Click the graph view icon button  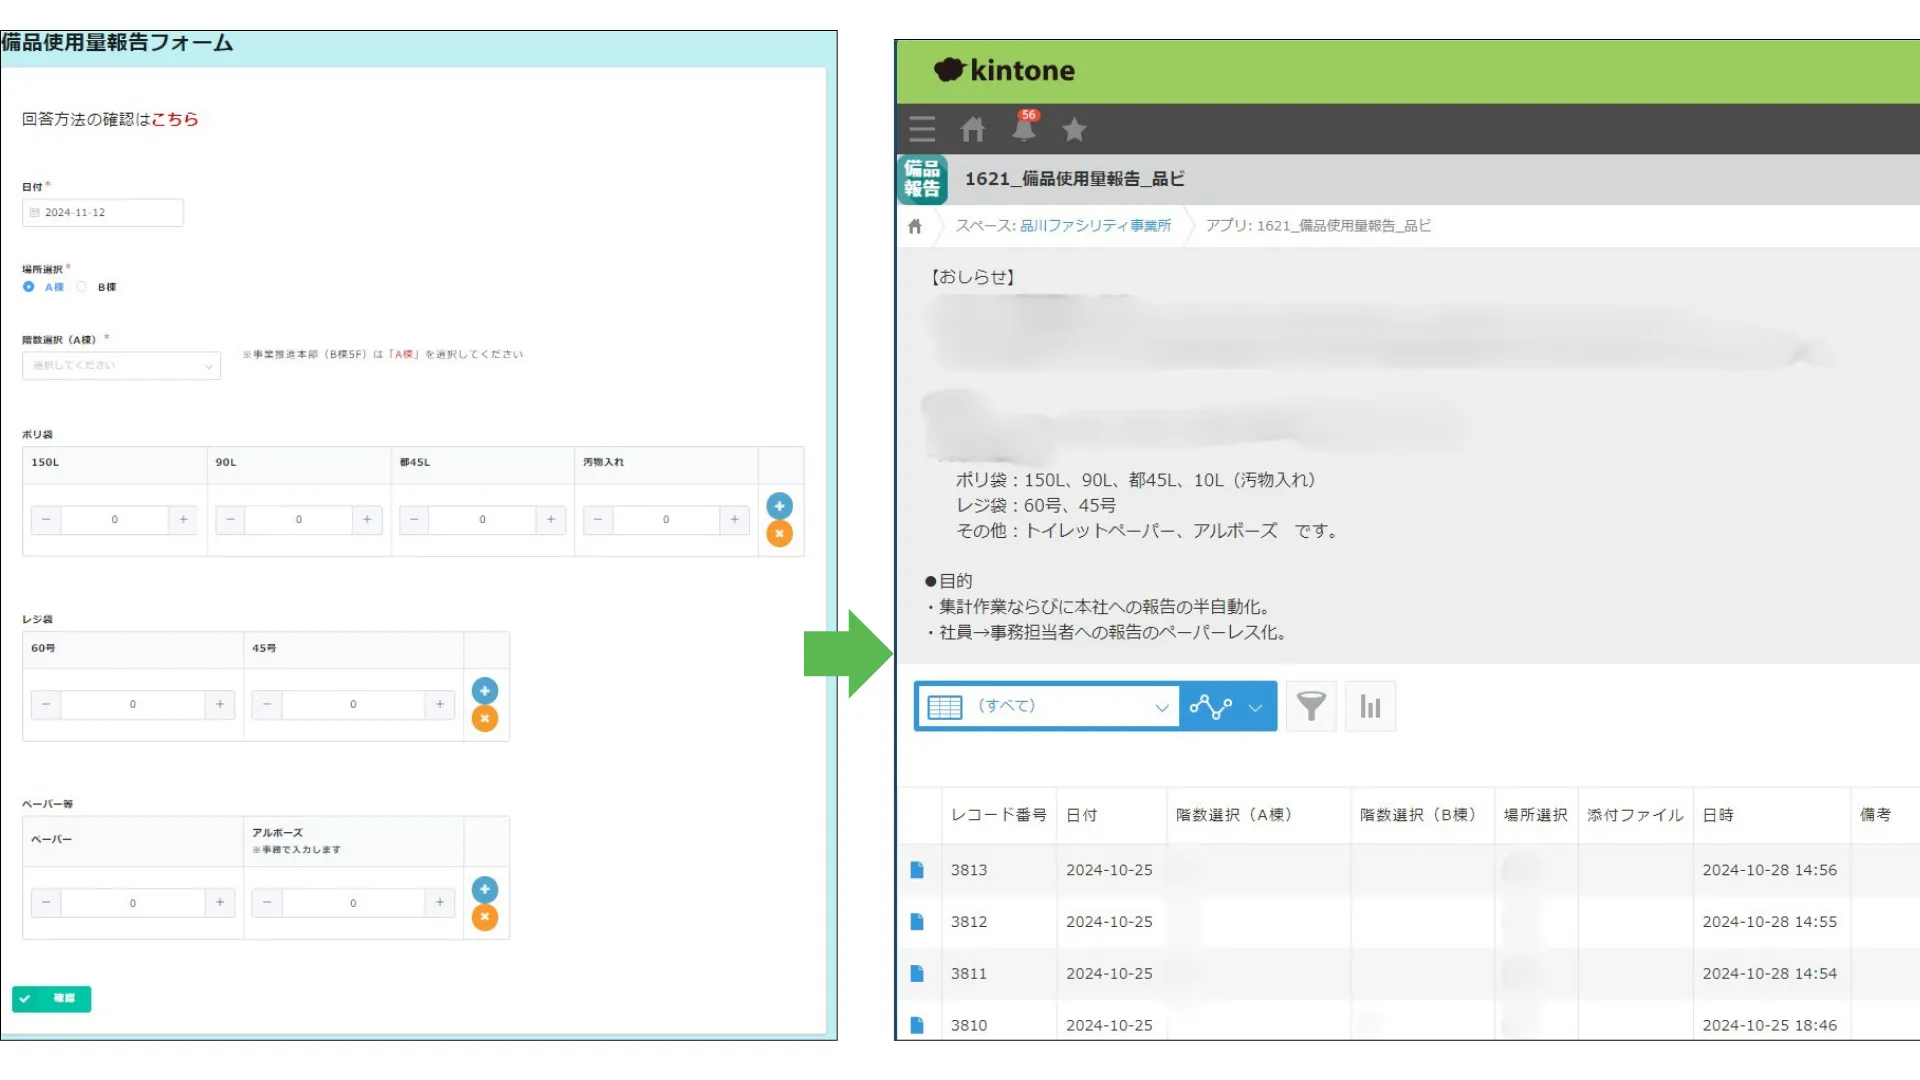(1211, 706)
